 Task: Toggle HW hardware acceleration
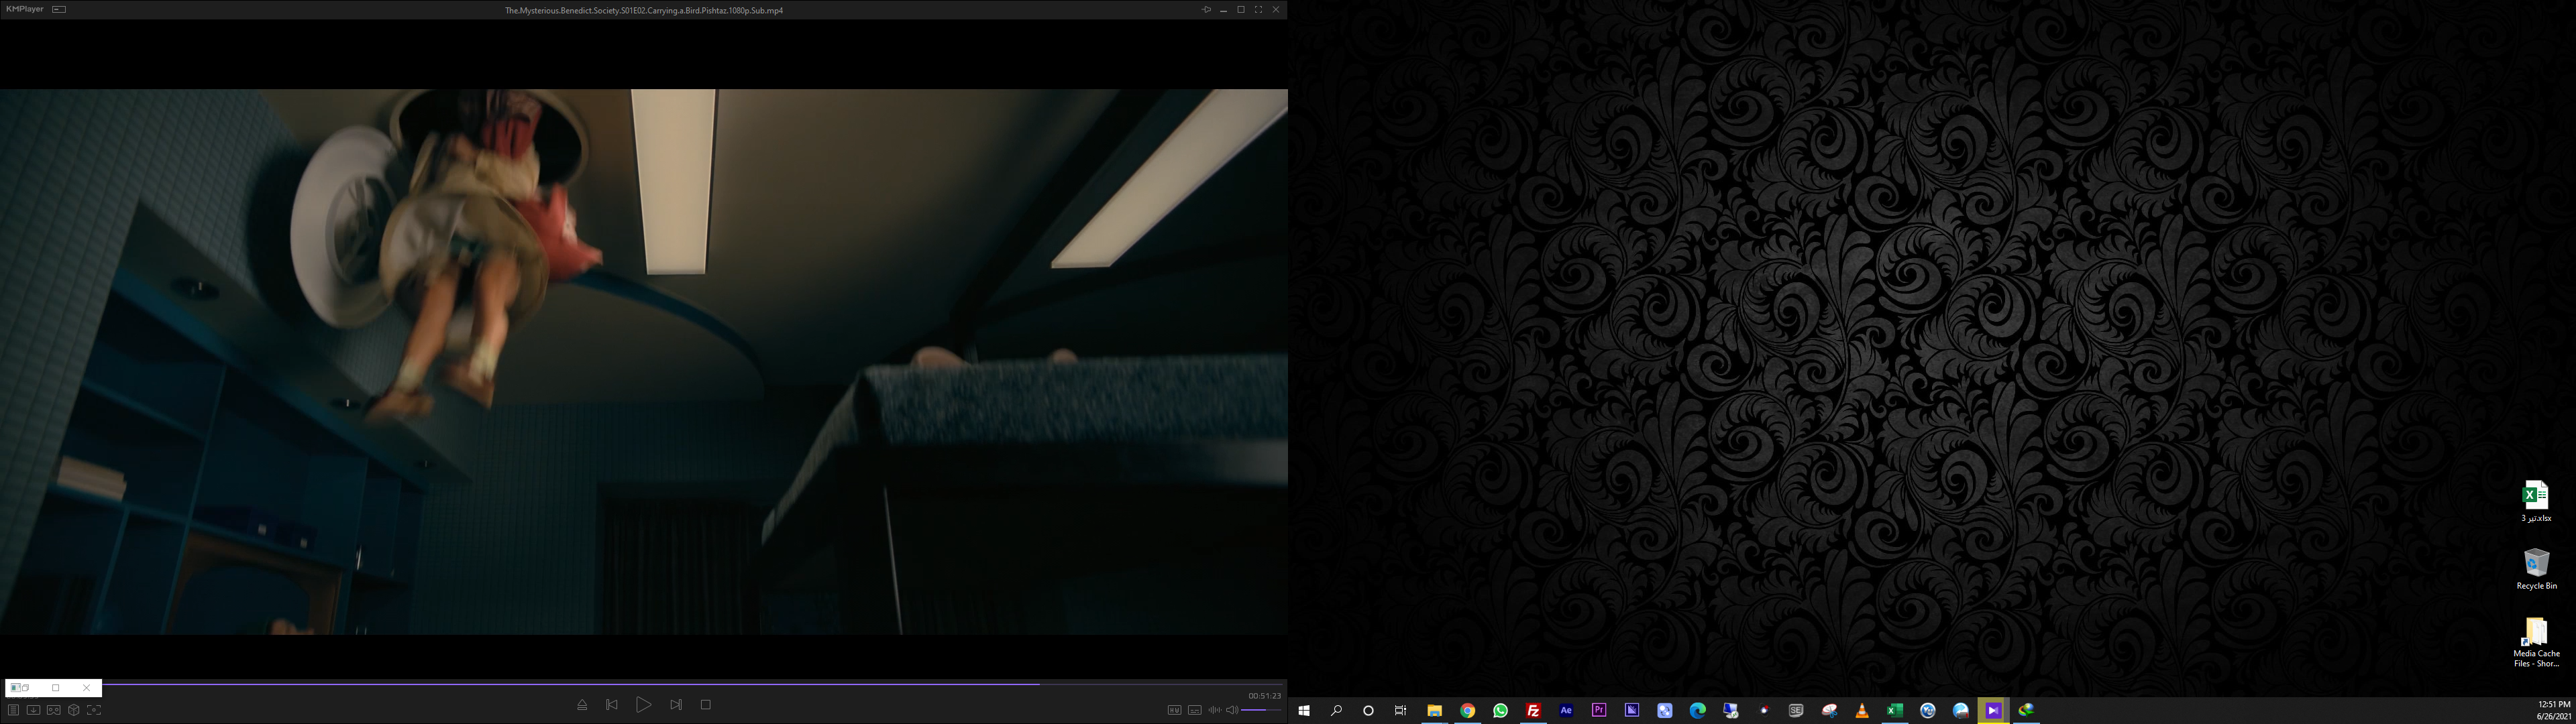[x=1174, y=710]
